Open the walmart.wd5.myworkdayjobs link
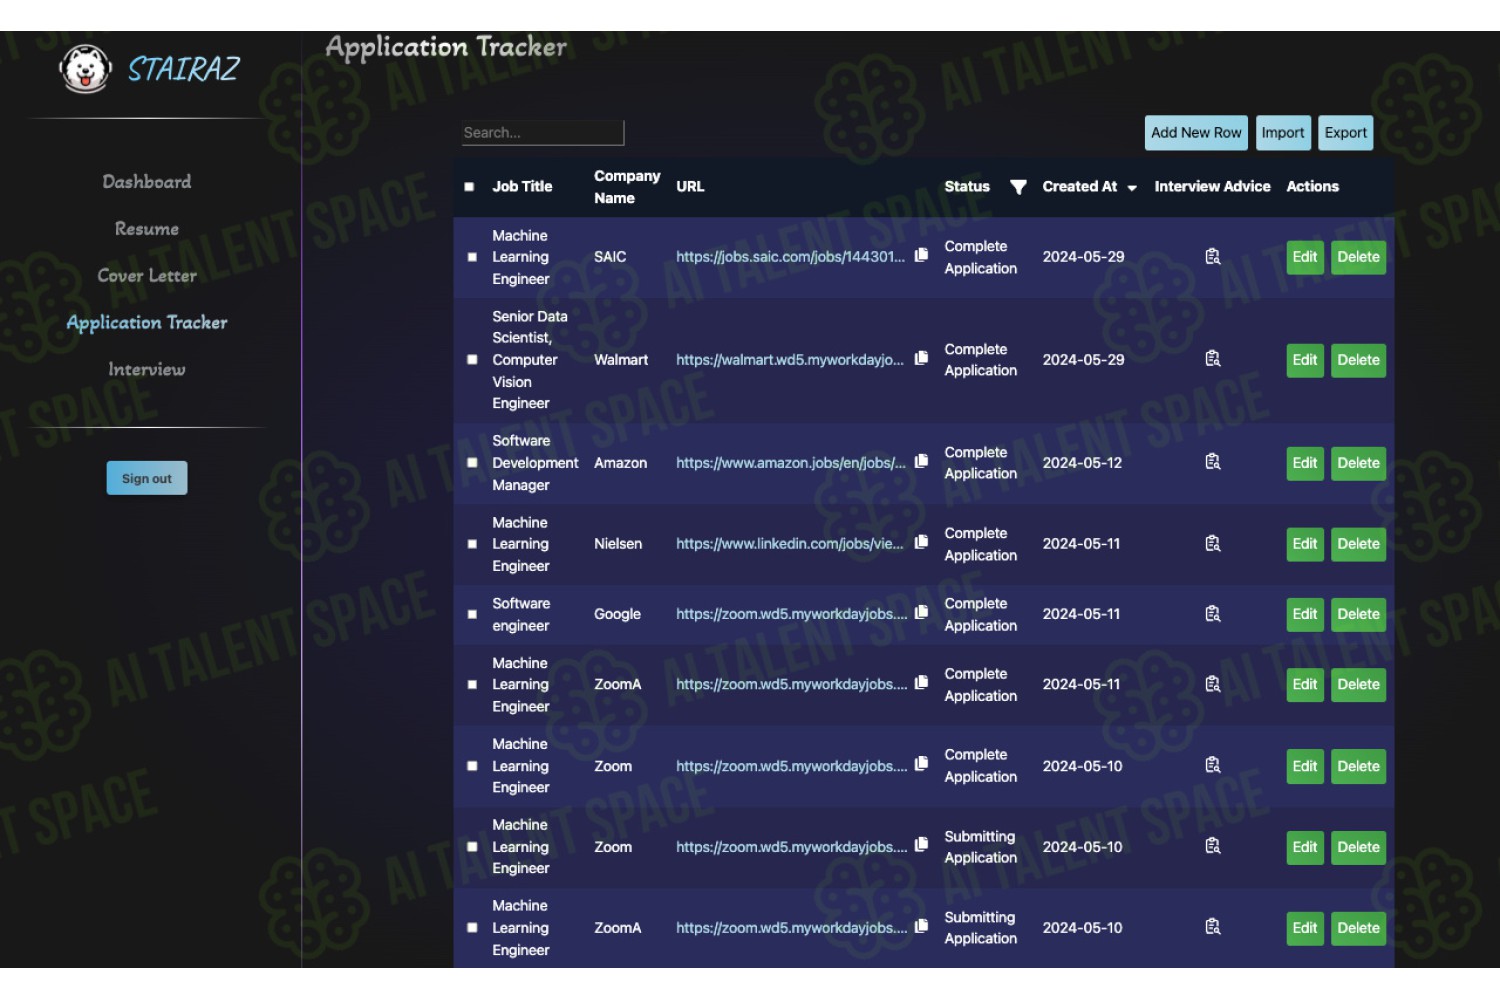Screen dimensions: 1500x1000 point(790,360)
